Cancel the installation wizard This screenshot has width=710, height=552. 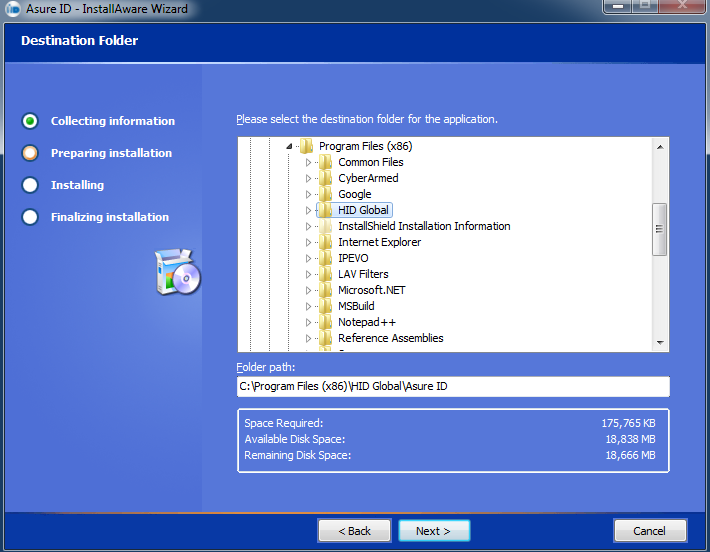pos(649,531)
